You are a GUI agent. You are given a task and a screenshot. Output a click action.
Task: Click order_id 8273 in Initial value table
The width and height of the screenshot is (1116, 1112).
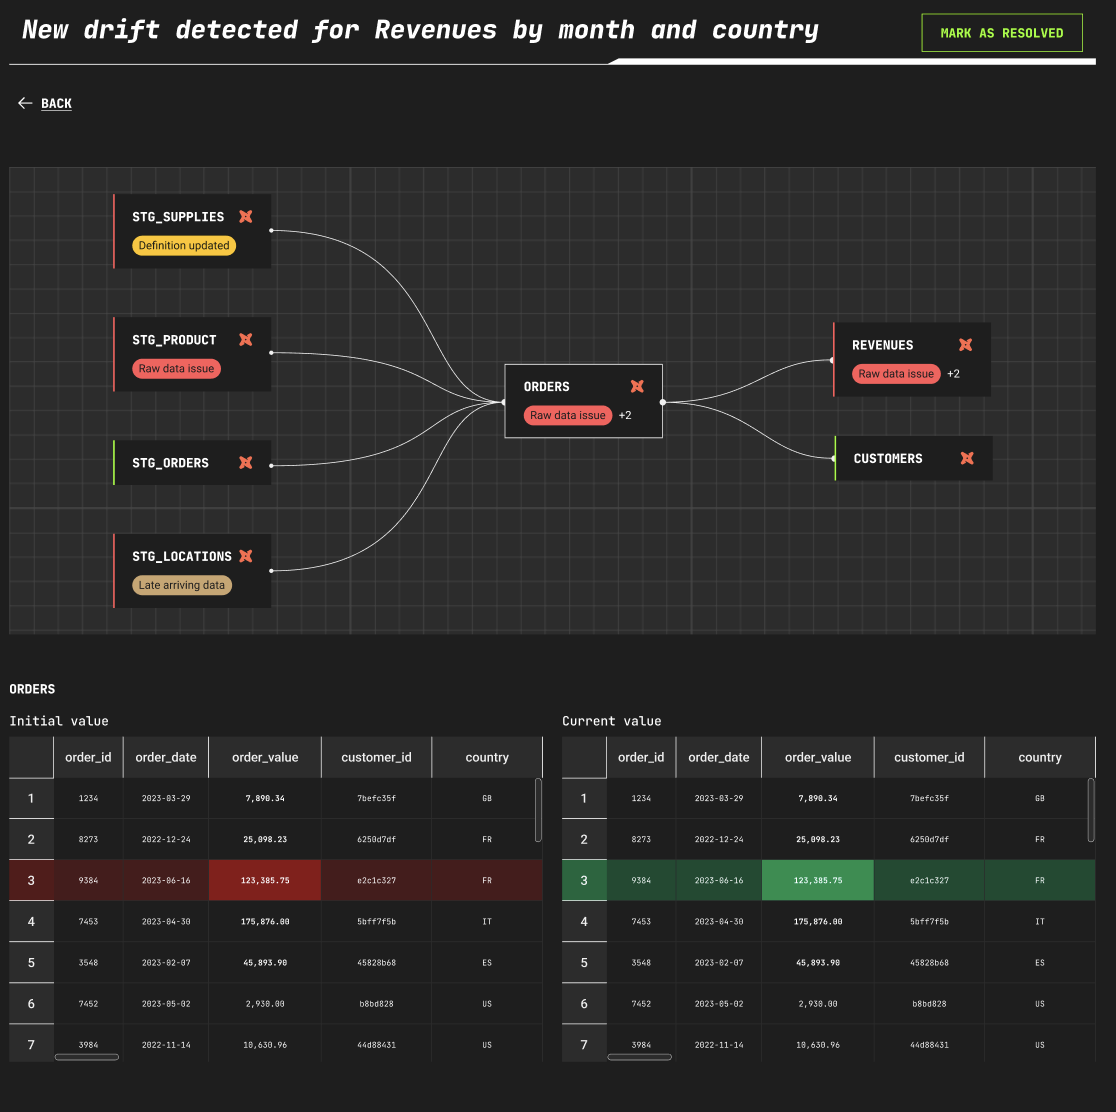point(88,839)
